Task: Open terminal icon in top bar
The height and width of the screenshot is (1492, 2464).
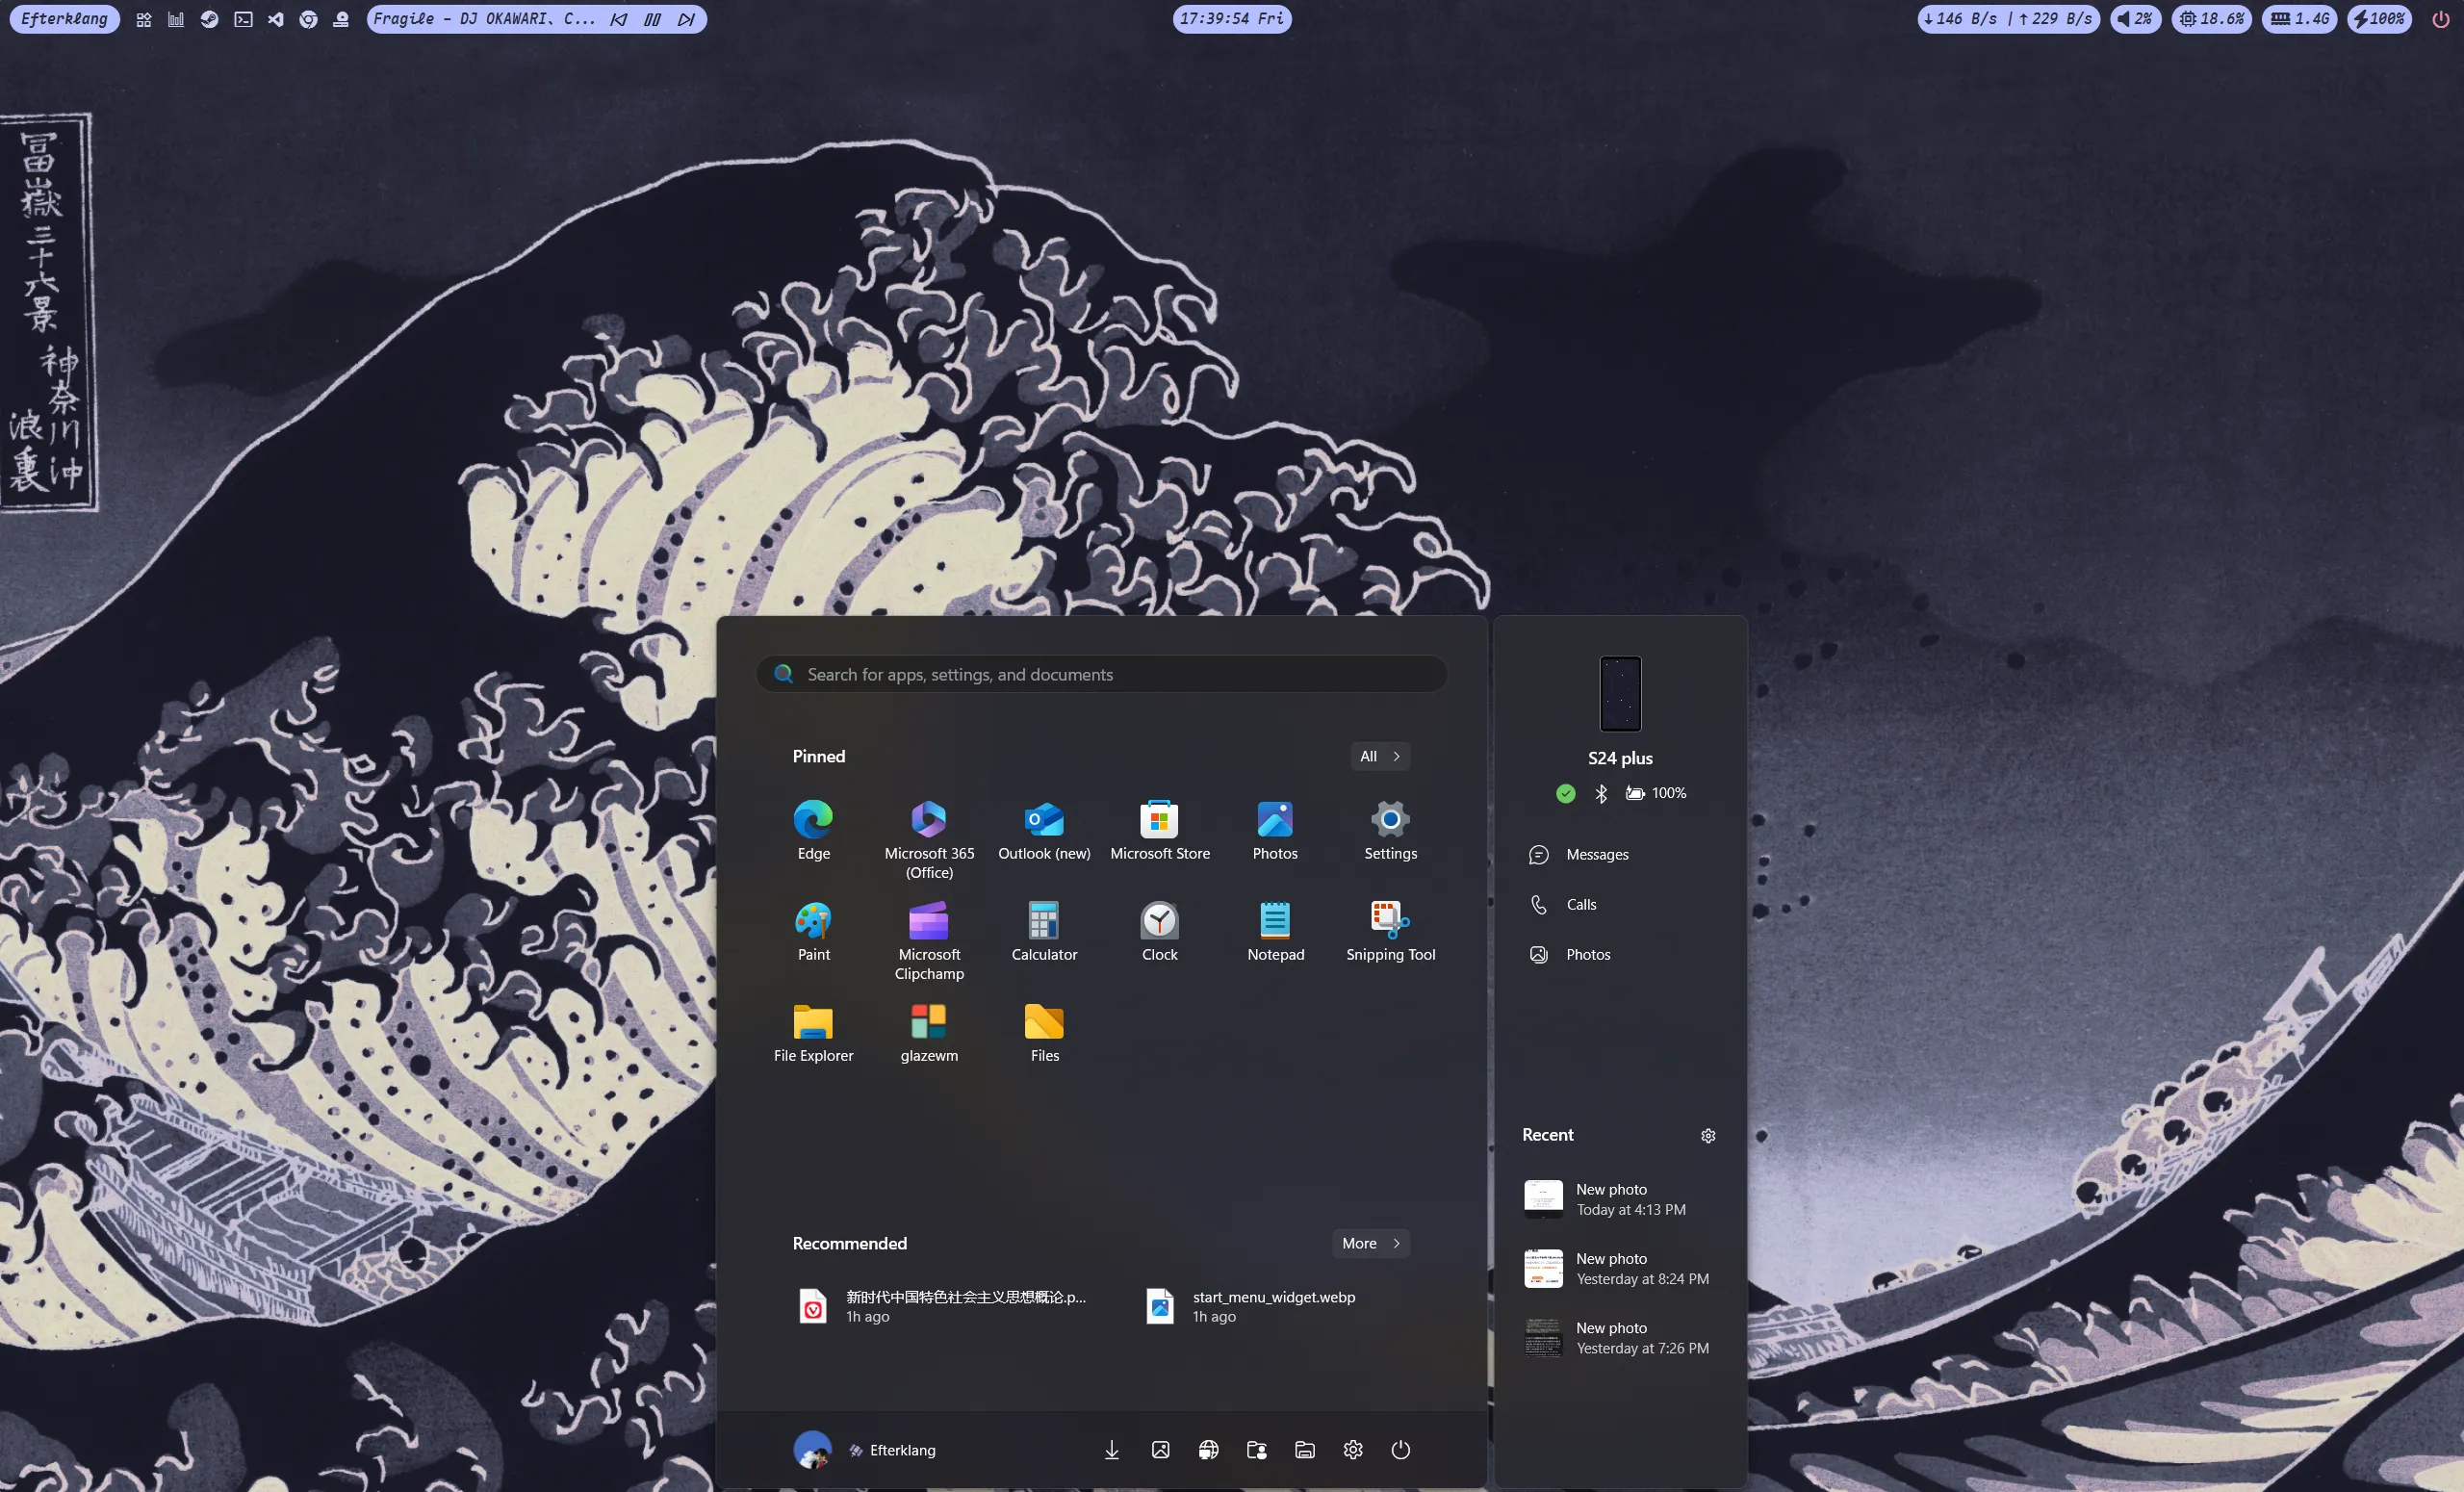Action: pyautogui.click(x=243, y=19)
